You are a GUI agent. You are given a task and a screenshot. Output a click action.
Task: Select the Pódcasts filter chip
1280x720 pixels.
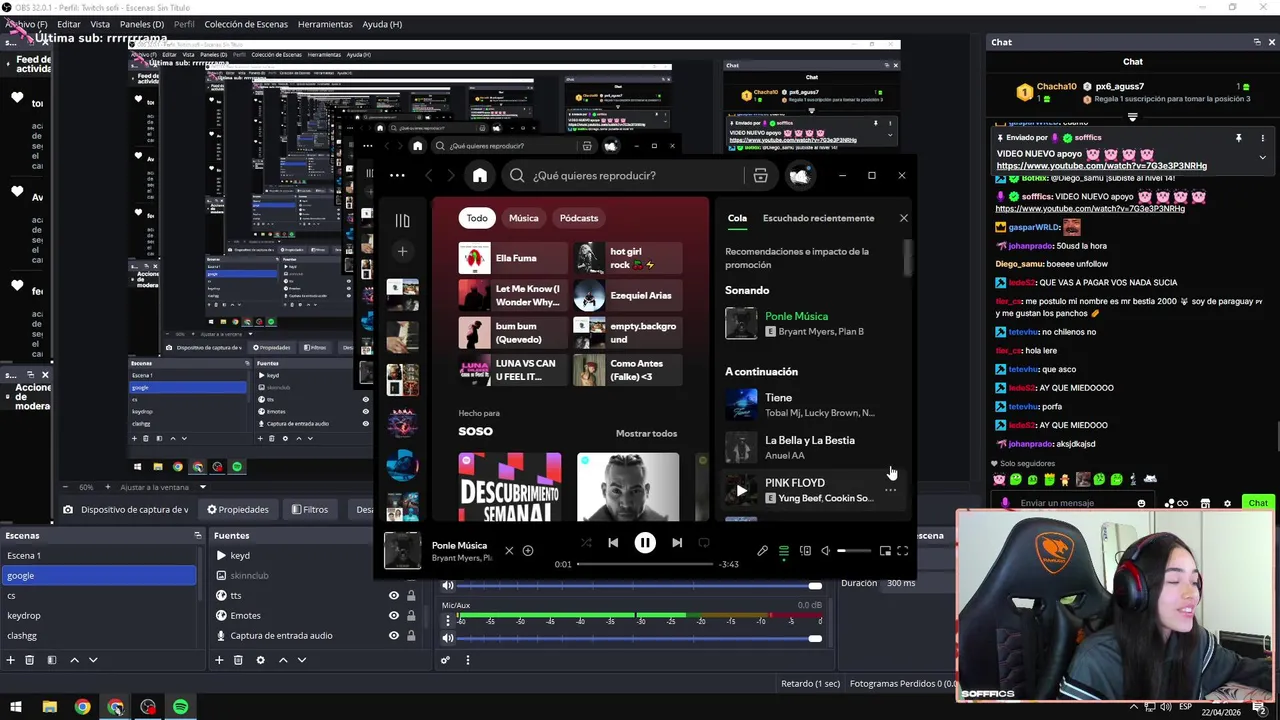pos(579,218)
